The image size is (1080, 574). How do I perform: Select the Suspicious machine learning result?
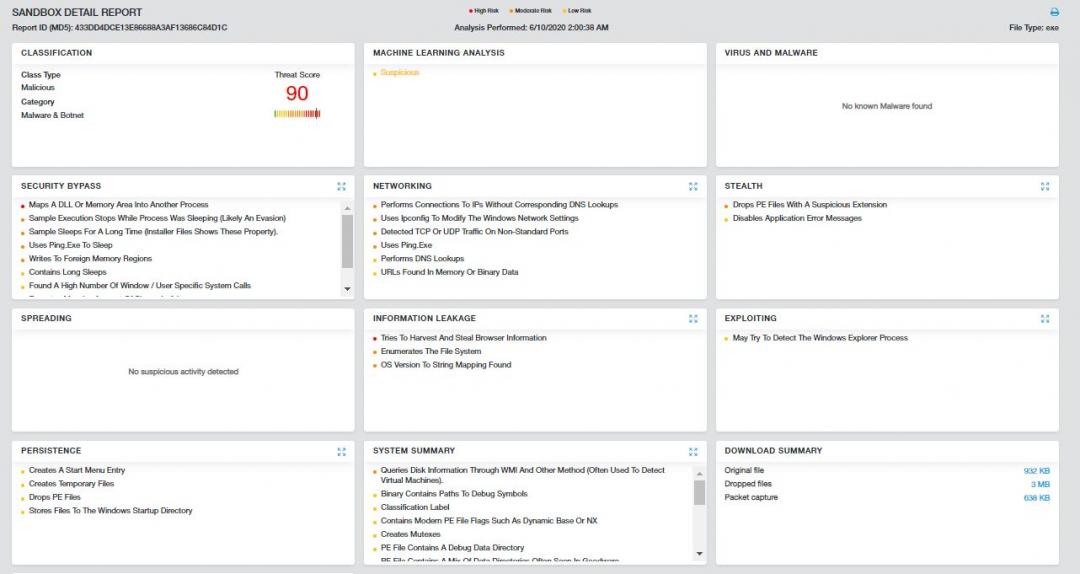399,73
